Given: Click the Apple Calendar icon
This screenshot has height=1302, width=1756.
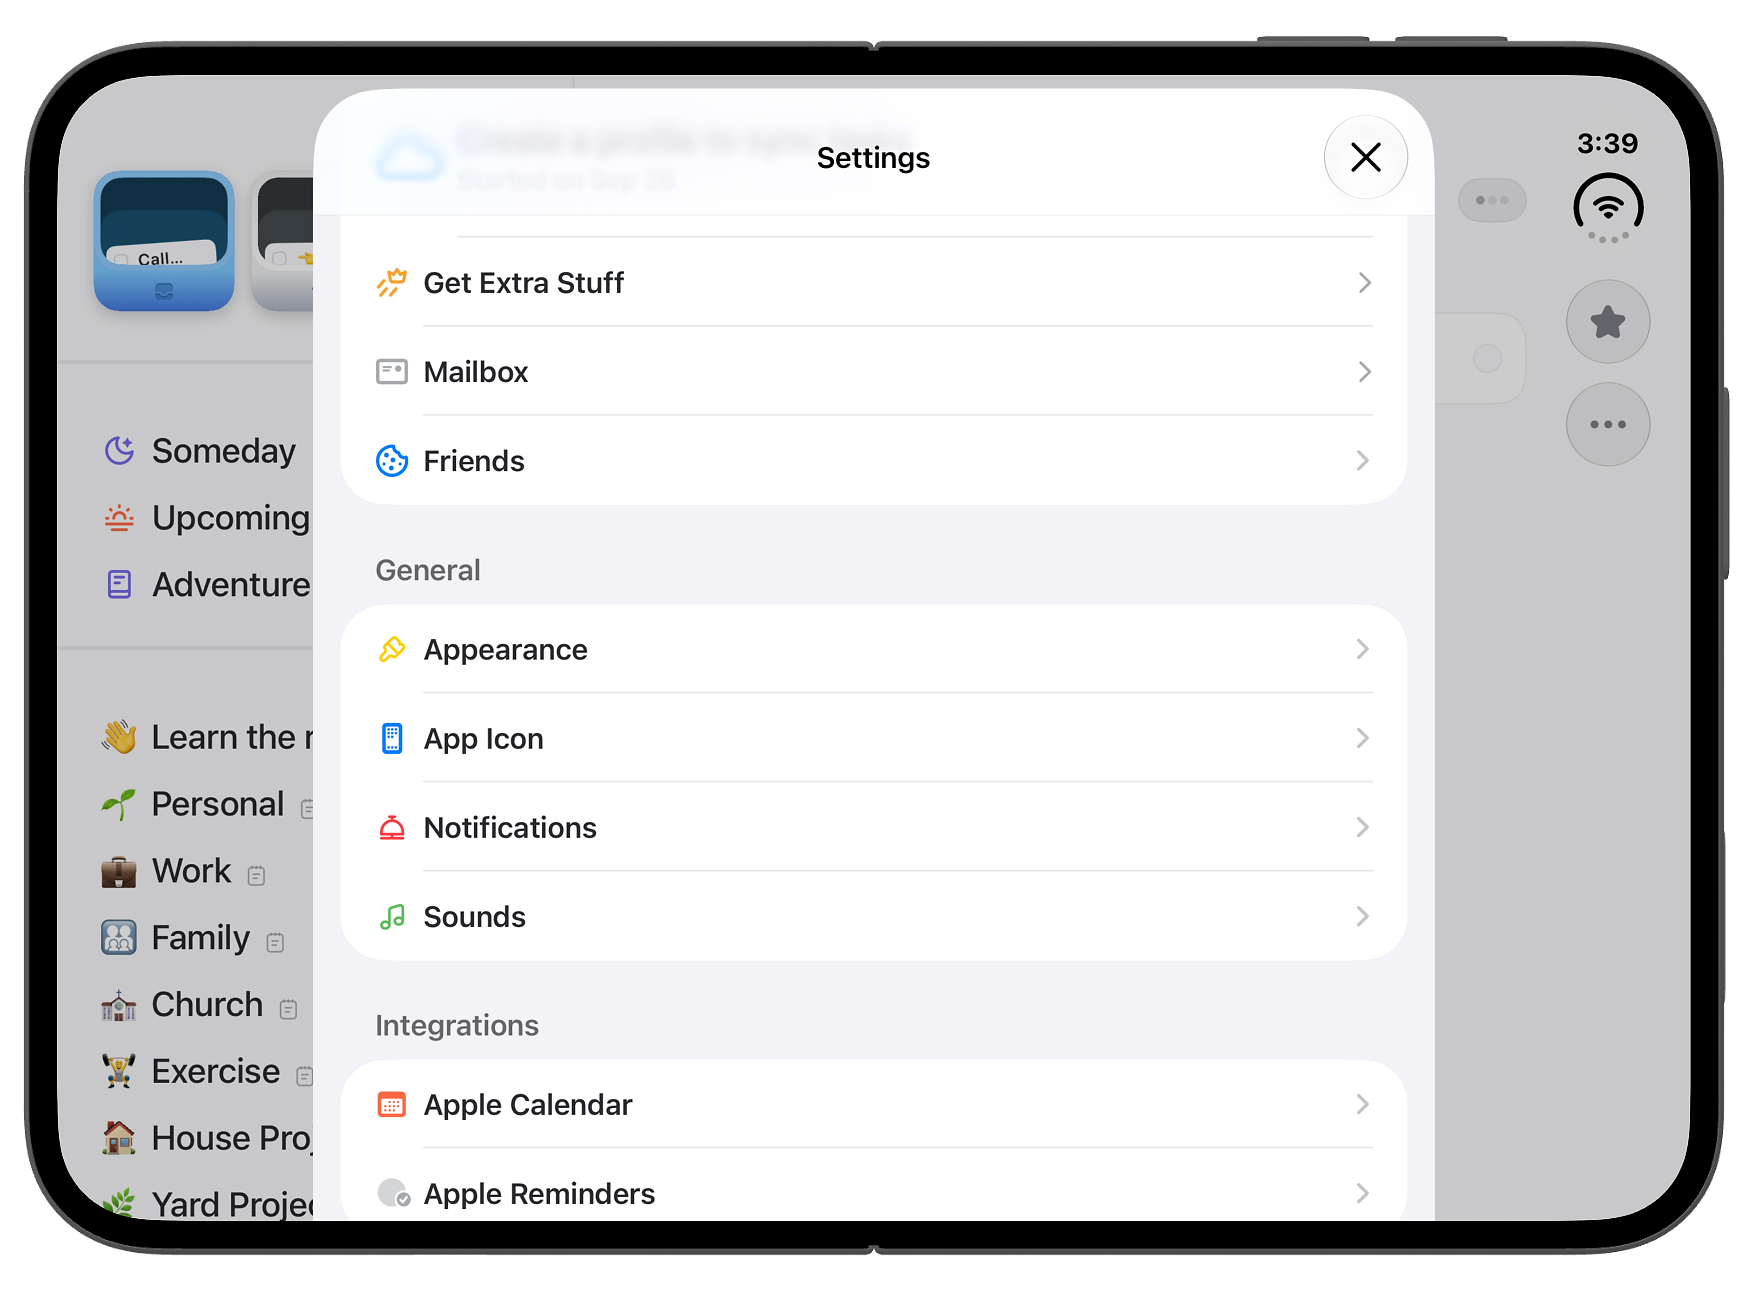Looking at the screenshot, I should [392, 1105].
